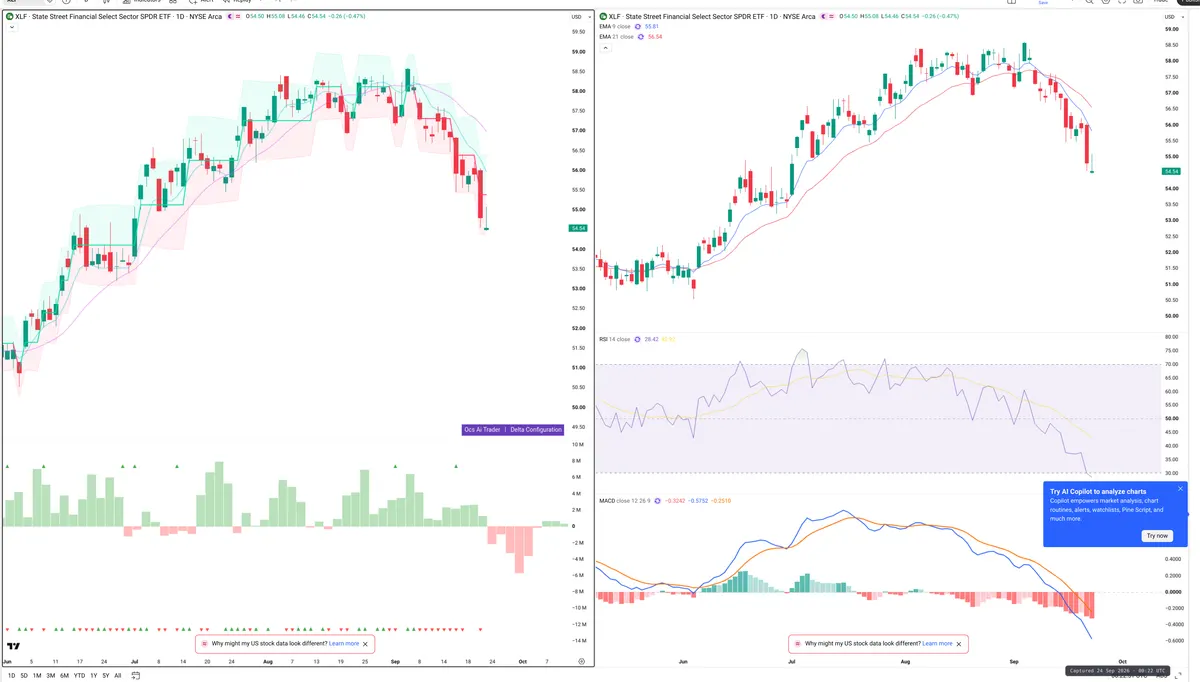
Task: Click the Try now button
Action: [x=1157, y=536]
